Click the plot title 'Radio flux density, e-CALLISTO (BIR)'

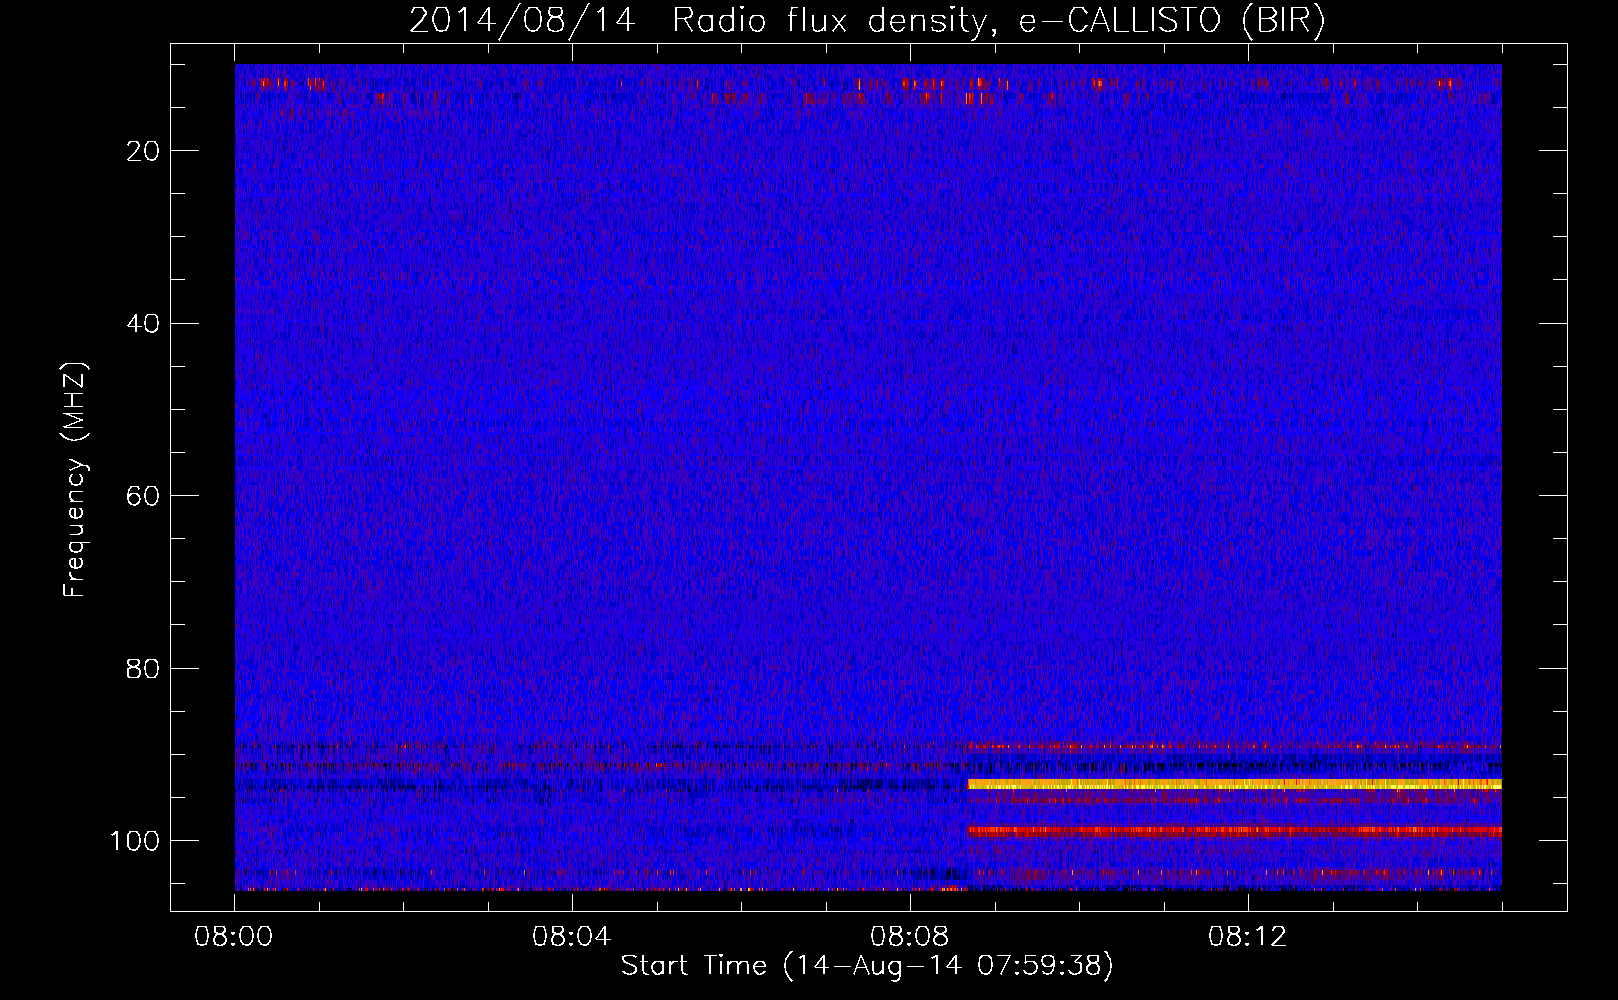point(999,21)
